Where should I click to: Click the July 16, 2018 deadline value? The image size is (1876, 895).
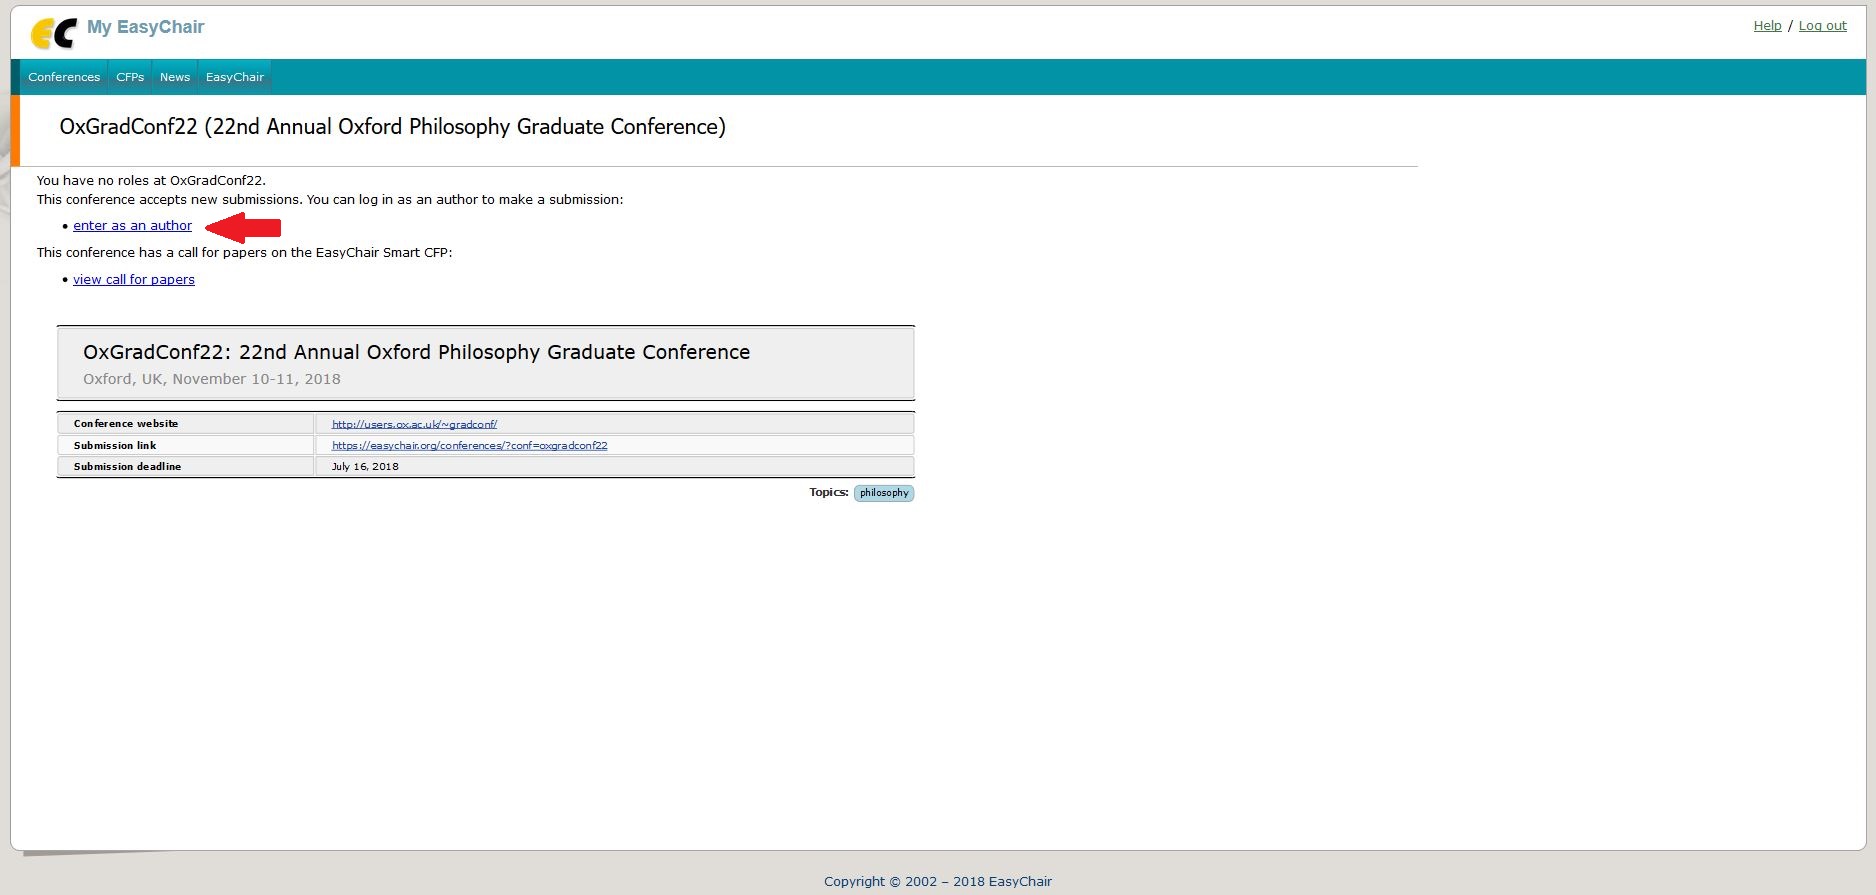click(x=365, y=467)
